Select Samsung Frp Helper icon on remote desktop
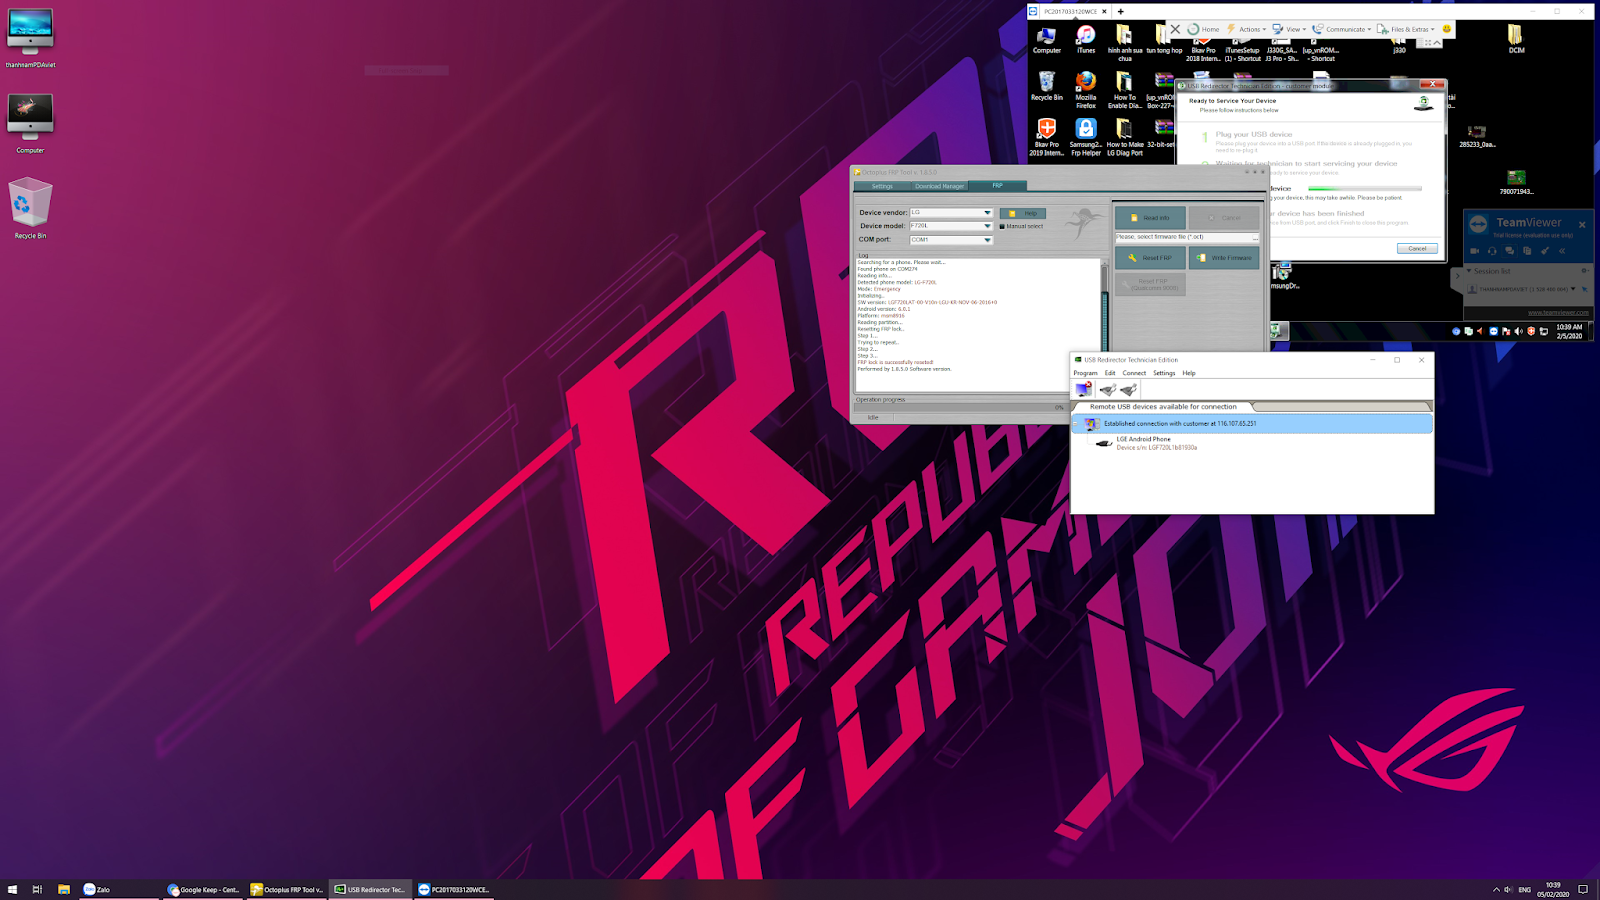The width and height of the screenshot is (1600, 900). click(1086, 137)
